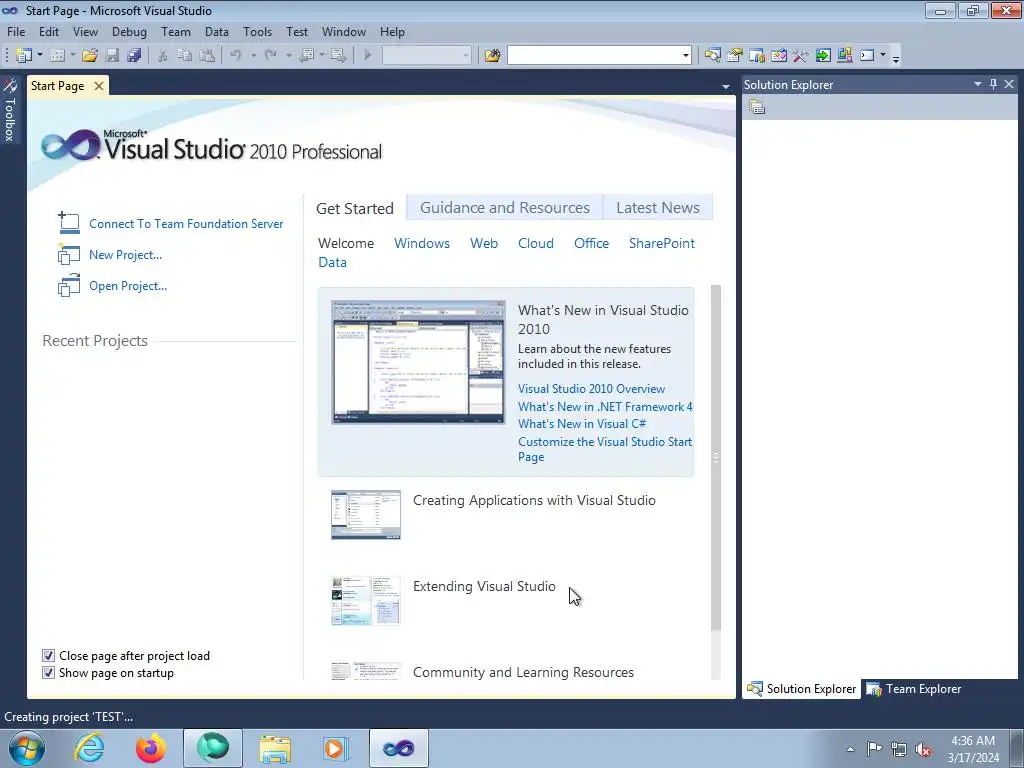Launch Internet Explorer from the taskbar

click(x=89, y=748)
